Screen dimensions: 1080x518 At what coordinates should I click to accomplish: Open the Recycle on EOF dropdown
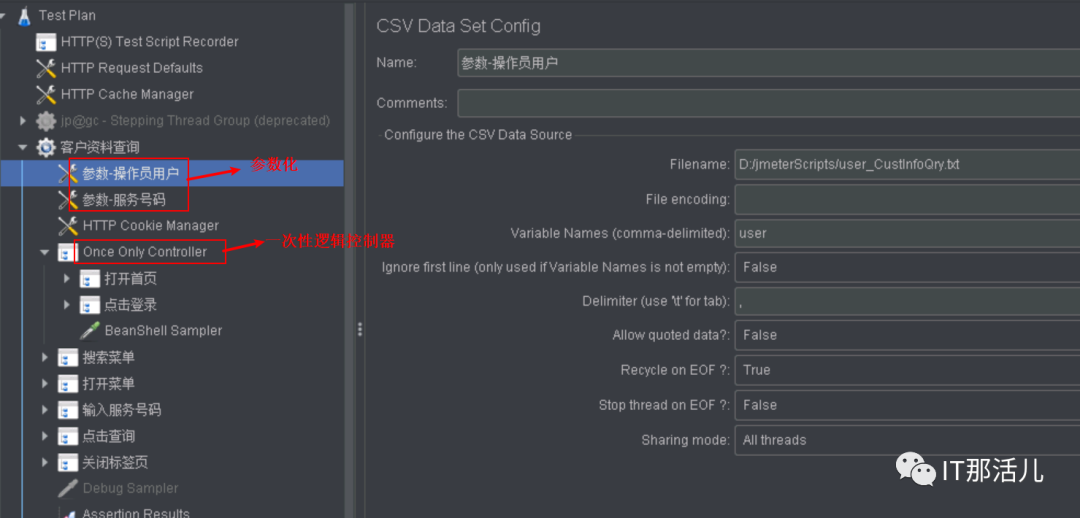pyautogui.click(x=906, y=370)
